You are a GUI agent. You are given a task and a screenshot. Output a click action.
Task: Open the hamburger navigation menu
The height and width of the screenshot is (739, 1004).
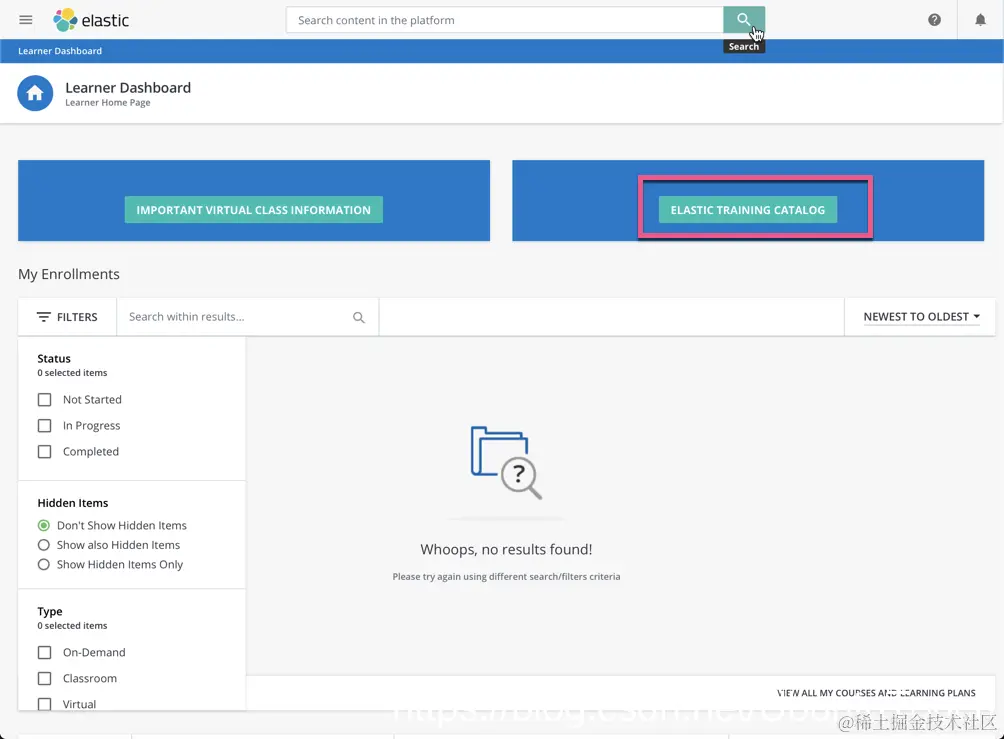26,20
